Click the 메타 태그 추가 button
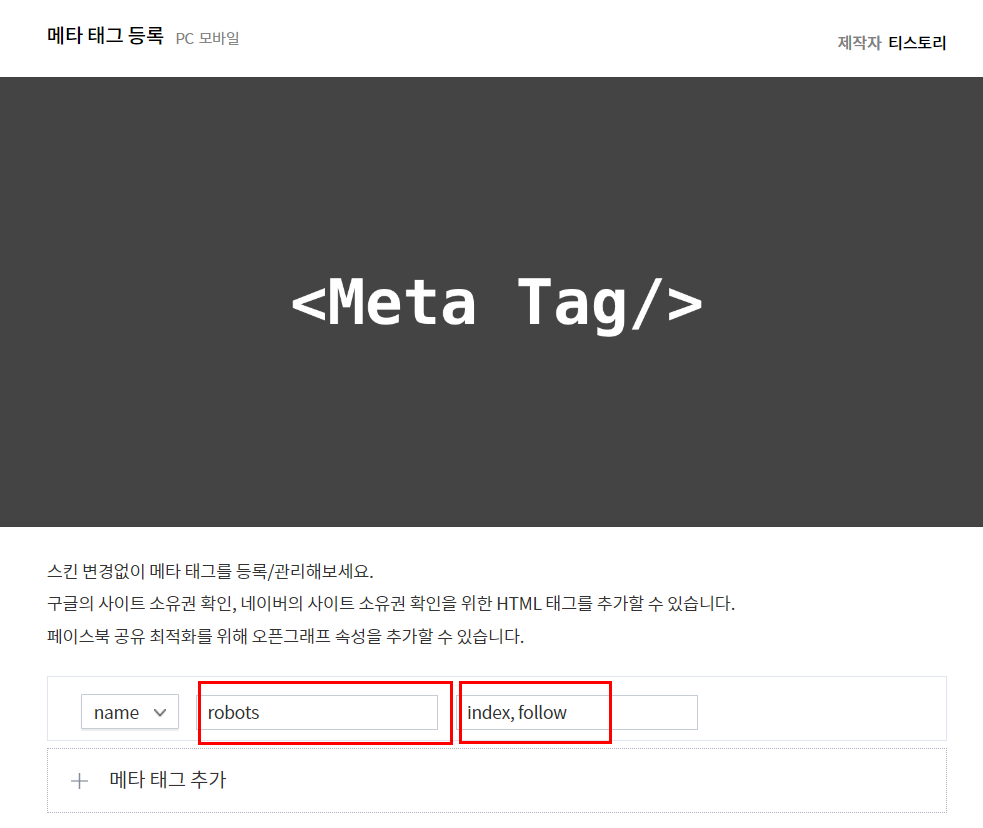This screenshot has height=828, width=983. coord(168,781)
